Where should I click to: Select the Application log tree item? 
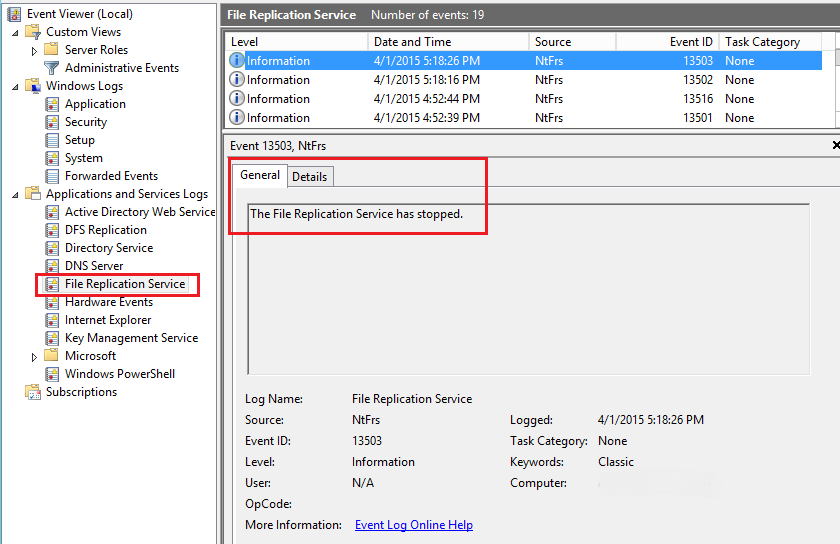(x=95, y=104)
